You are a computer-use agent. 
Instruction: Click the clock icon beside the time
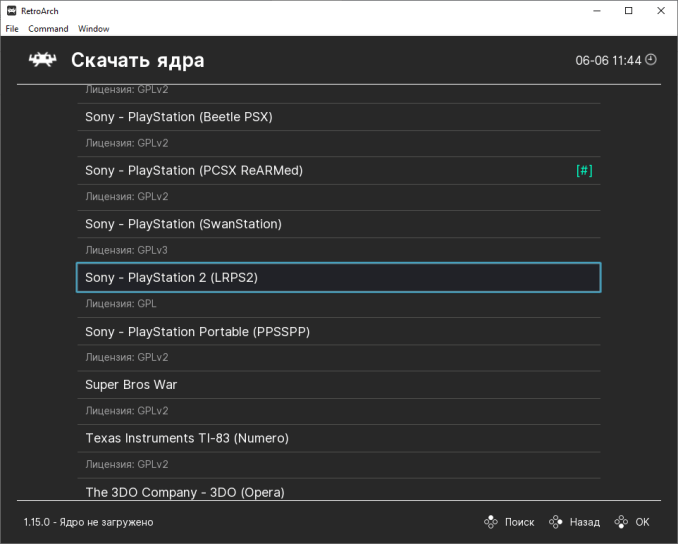coord(651,60)
